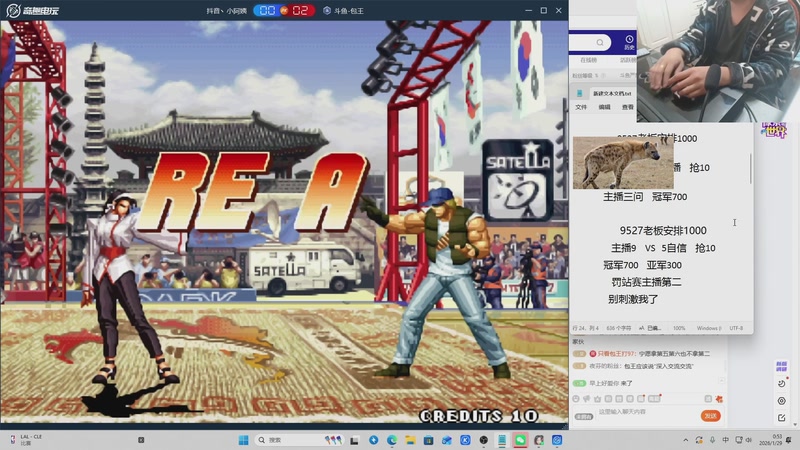Open the 编辑 menu in Notepad

(604, 107)
